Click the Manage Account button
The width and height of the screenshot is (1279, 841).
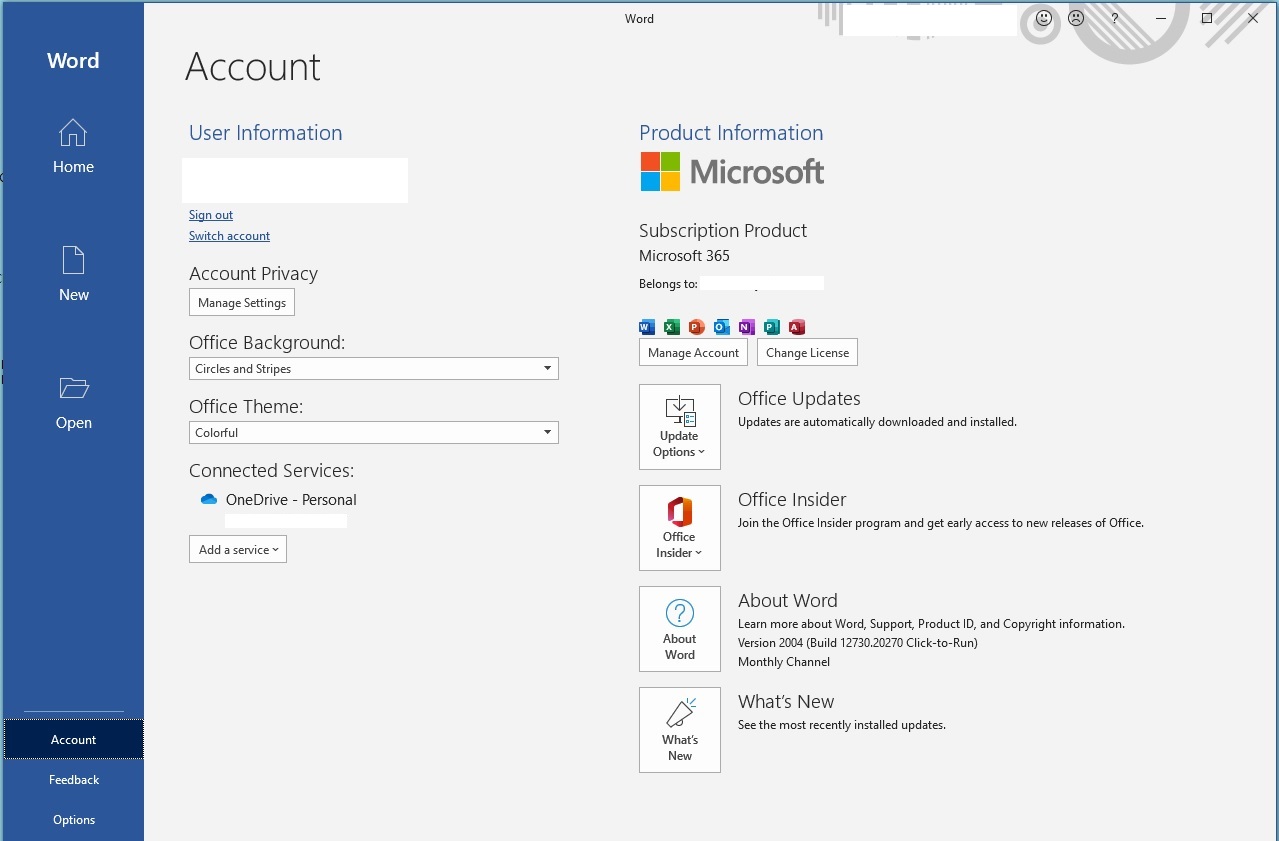[694, 352]
